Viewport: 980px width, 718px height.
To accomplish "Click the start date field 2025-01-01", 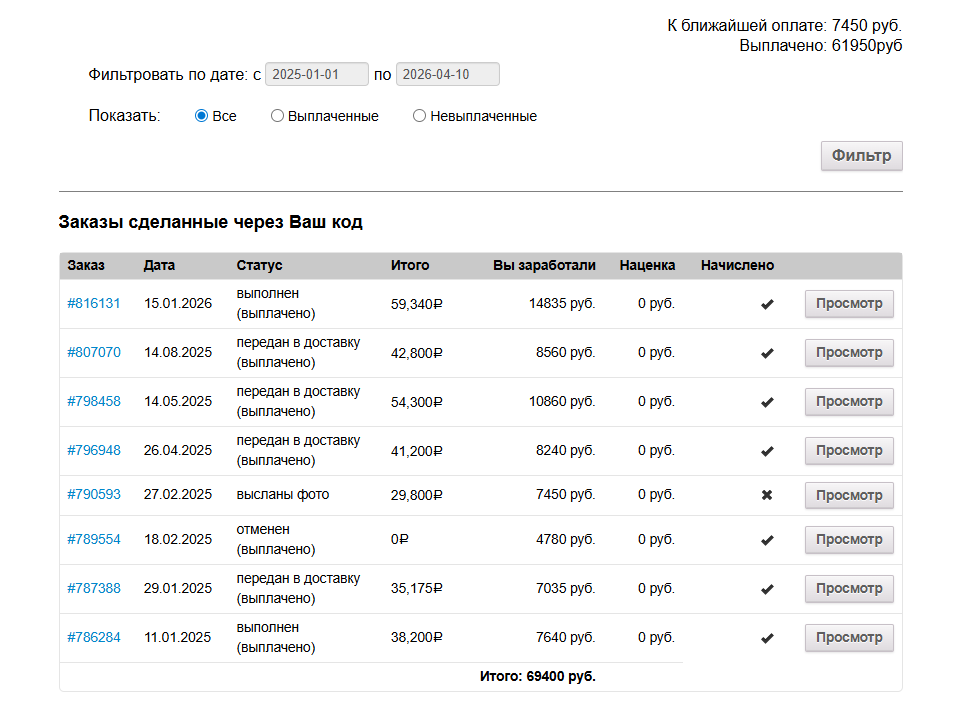I will pos(317,75).
